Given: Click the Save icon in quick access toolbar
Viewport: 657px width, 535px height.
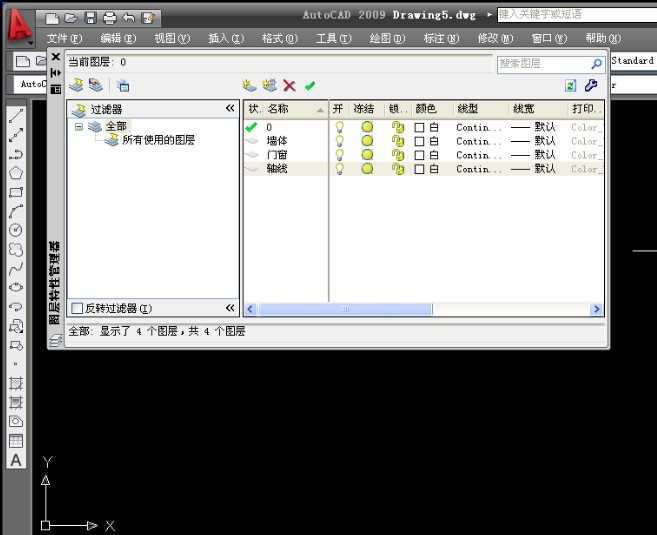Looking at the screenshot, I should pyautogui.click(x=91, y=18).
